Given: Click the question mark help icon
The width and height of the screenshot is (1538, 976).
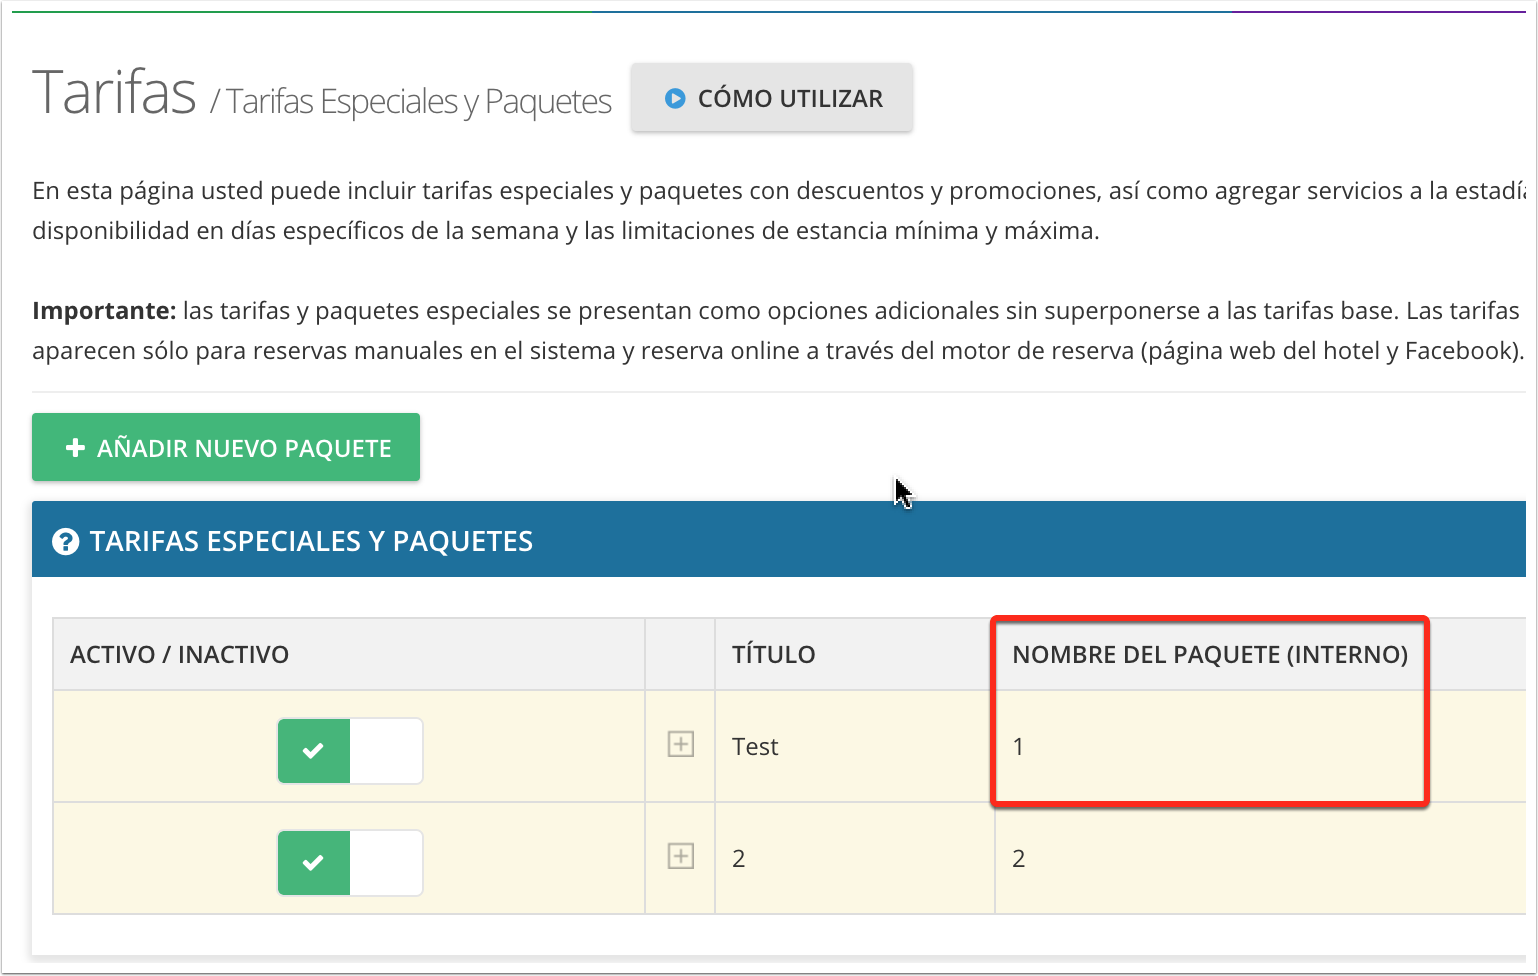Looking at the screenshot, I should [66, 542].
